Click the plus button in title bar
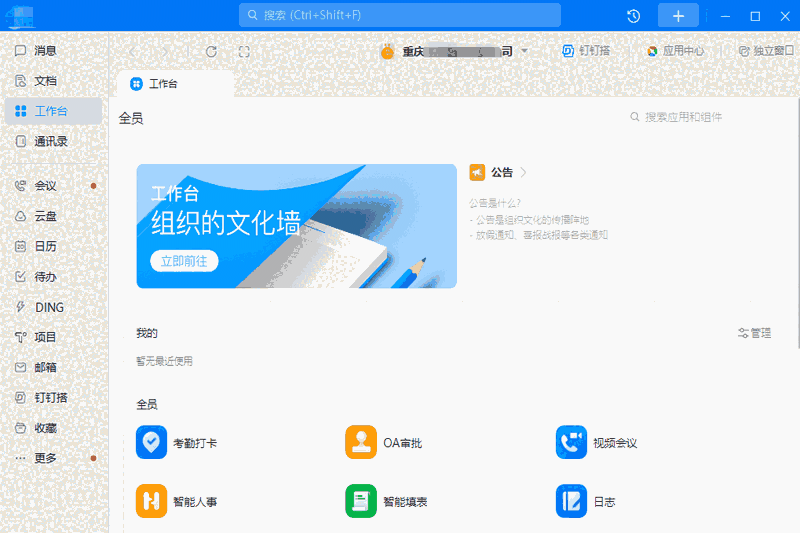The image size is (800, 533). [678, 16]
